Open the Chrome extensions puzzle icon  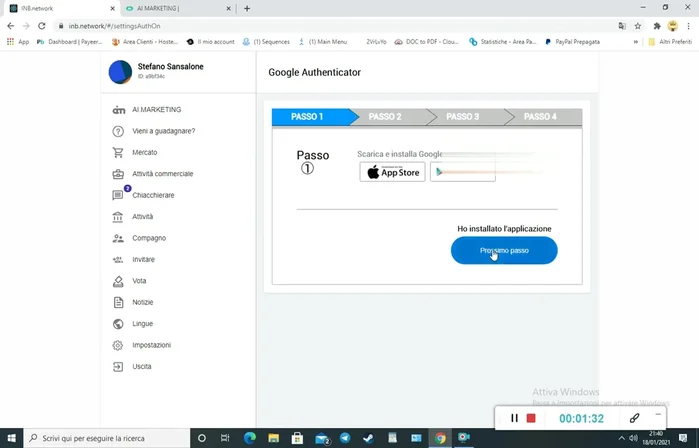coord(657,26)
